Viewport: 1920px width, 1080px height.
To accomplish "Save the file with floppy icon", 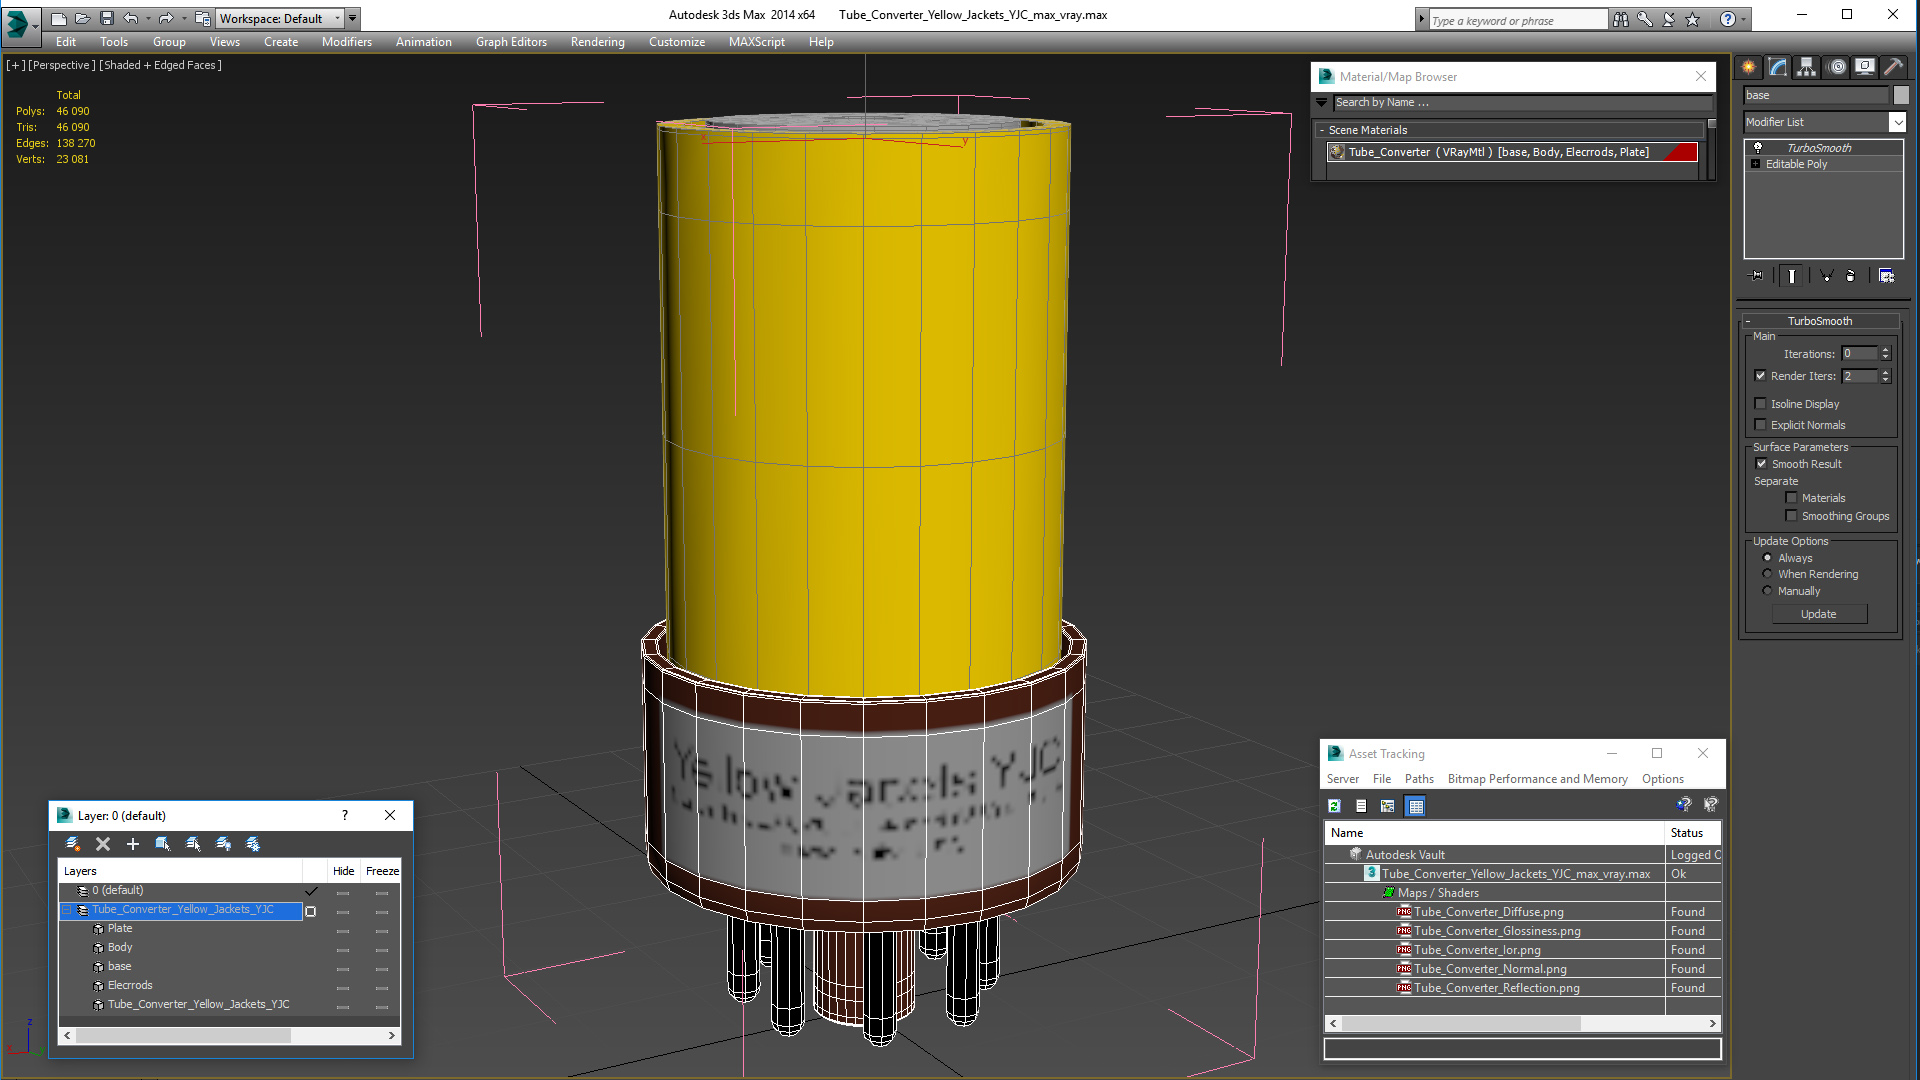I will click(x=107, y=18).
